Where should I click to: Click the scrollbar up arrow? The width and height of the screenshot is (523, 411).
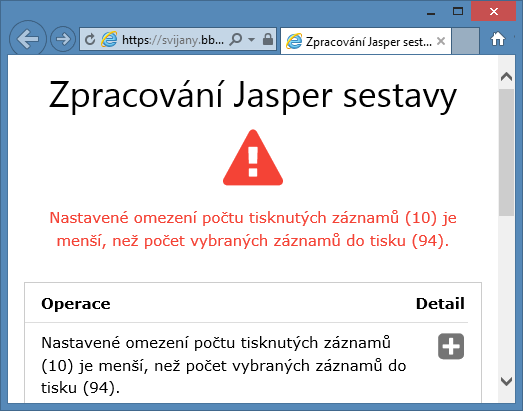coord(506,77)
